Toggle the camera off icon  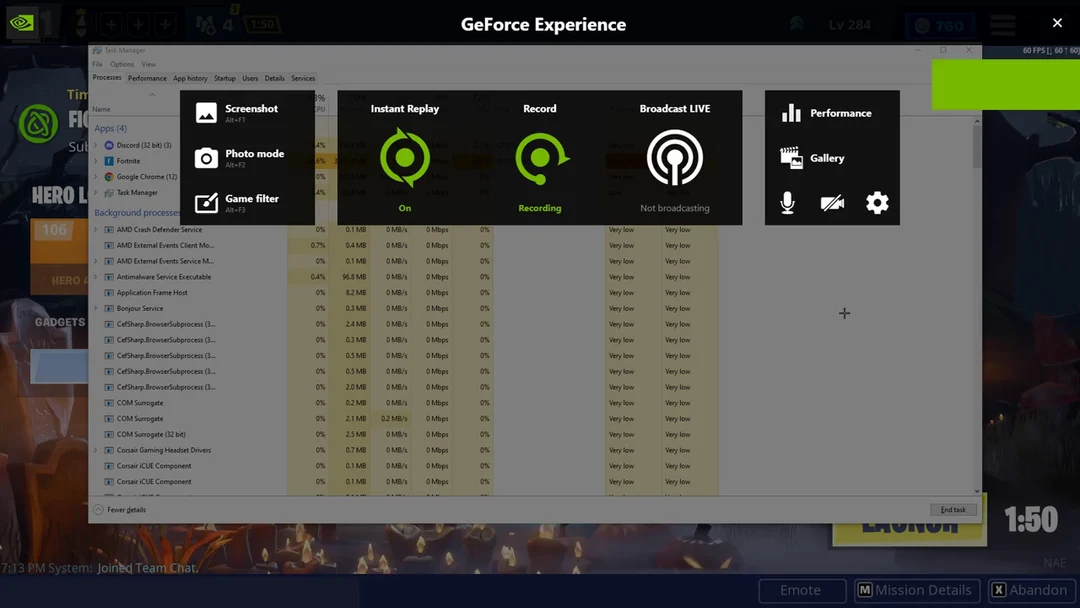pyautogui.click(x=832, y=203)
